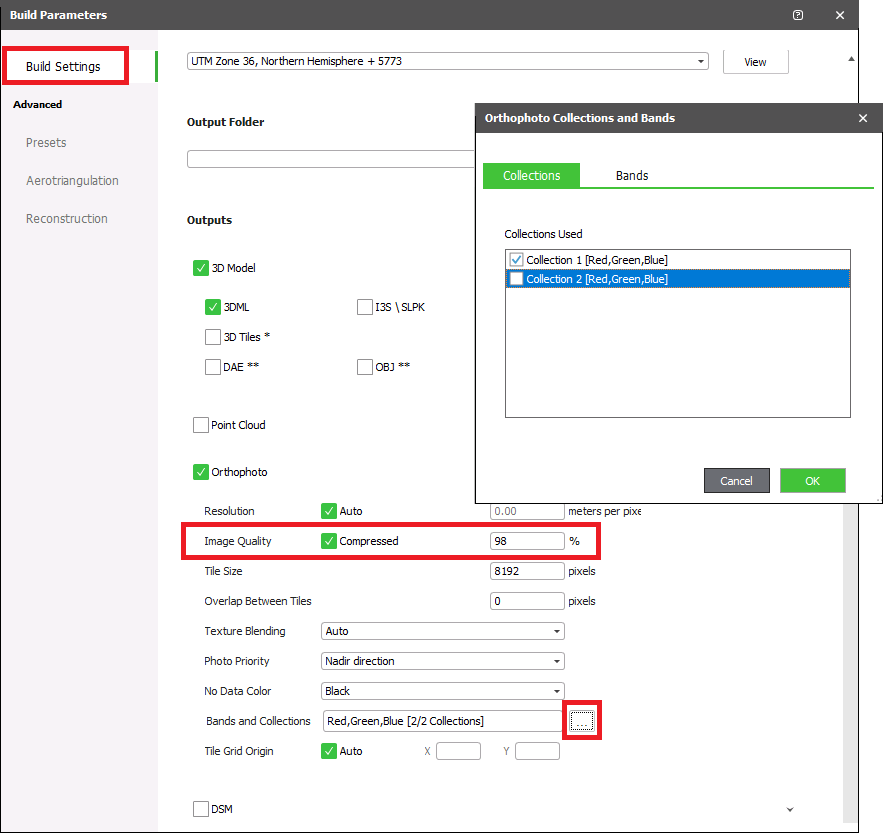Close the Orthophoto Collections and Bands dialog
Image resolution: width=892 pixels, height=833 pixels.
click(863, 118)
